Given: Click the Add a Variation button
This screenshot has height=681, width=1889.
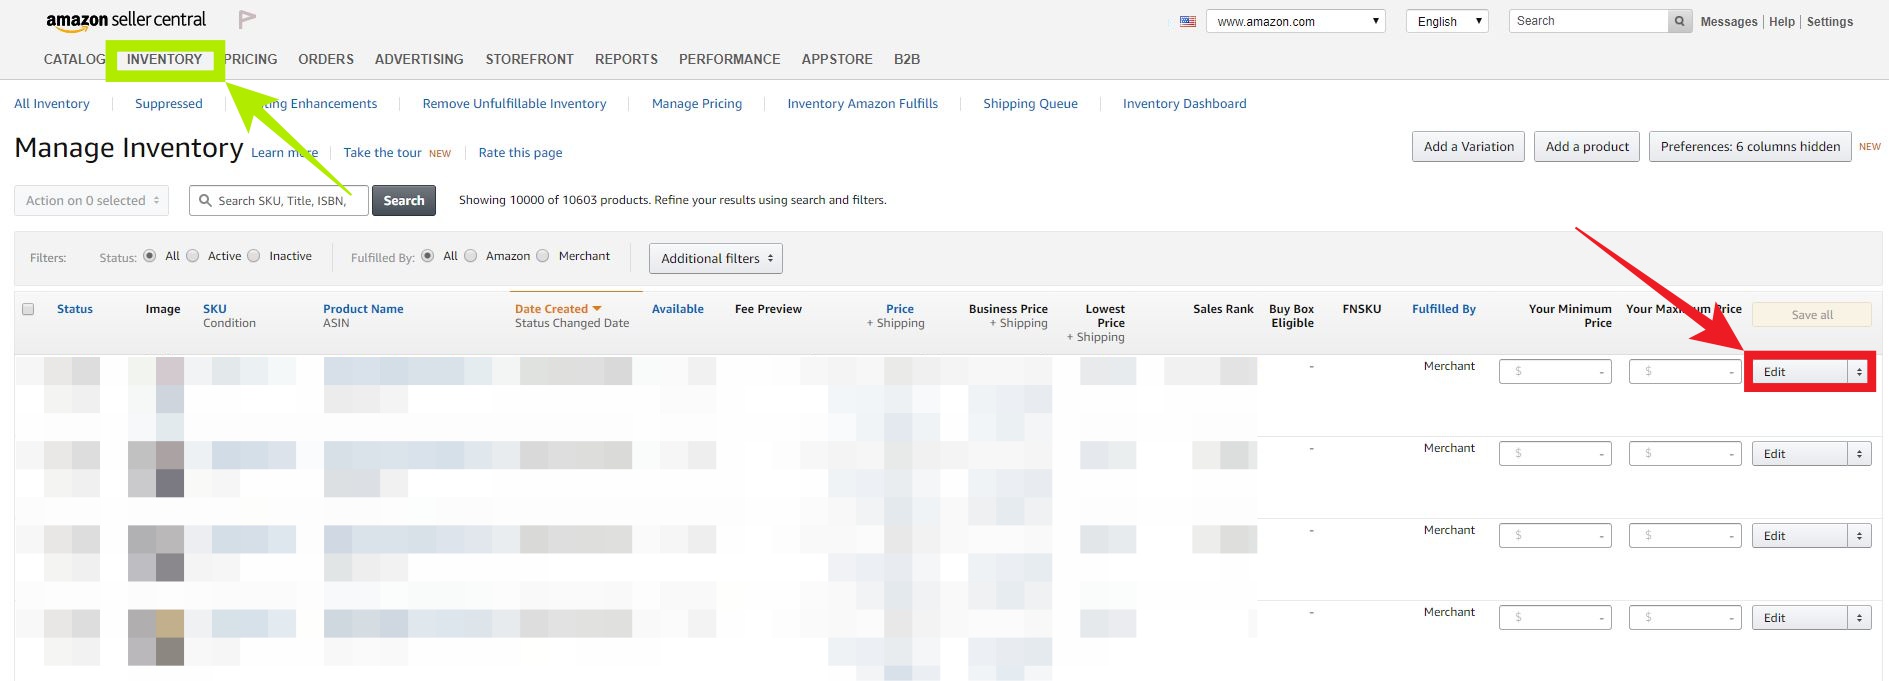Looking at the screenshot, I should [1469, 146].
